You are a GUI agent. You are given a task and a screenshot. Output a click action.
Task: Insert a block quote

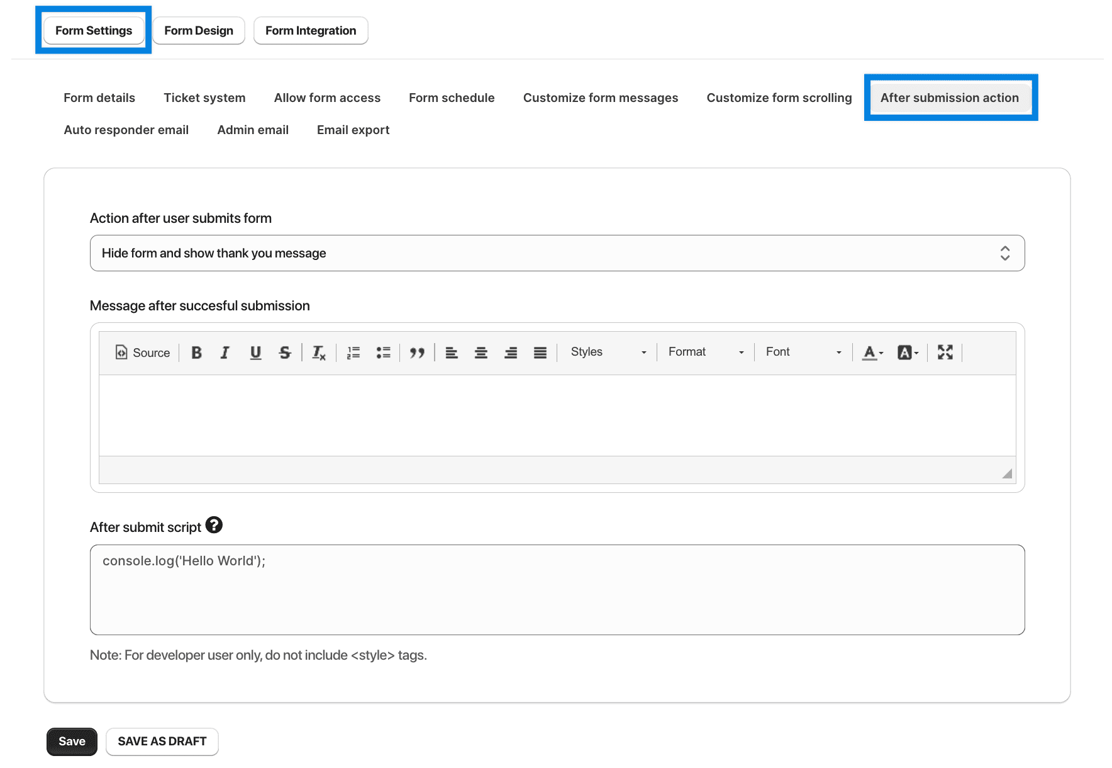click(x=417, y=352)
